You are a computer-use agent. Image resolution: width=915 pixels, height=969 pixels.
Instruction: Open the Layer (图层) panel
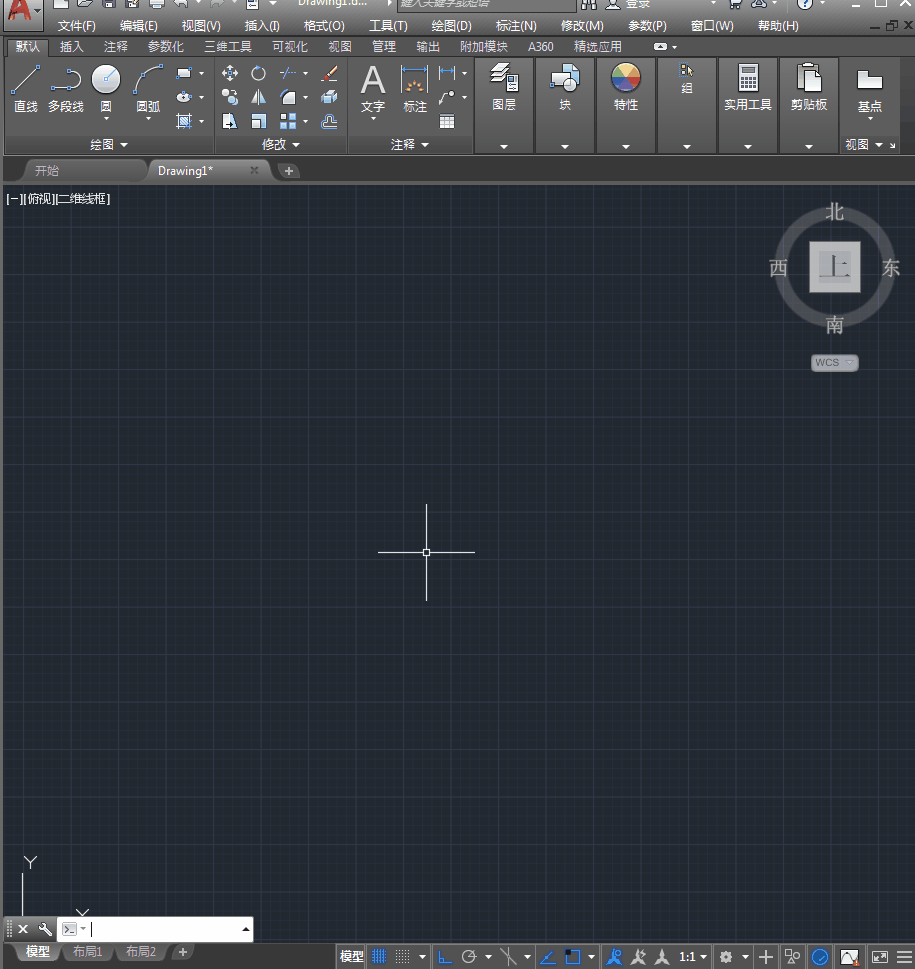(x=504, y=88)
